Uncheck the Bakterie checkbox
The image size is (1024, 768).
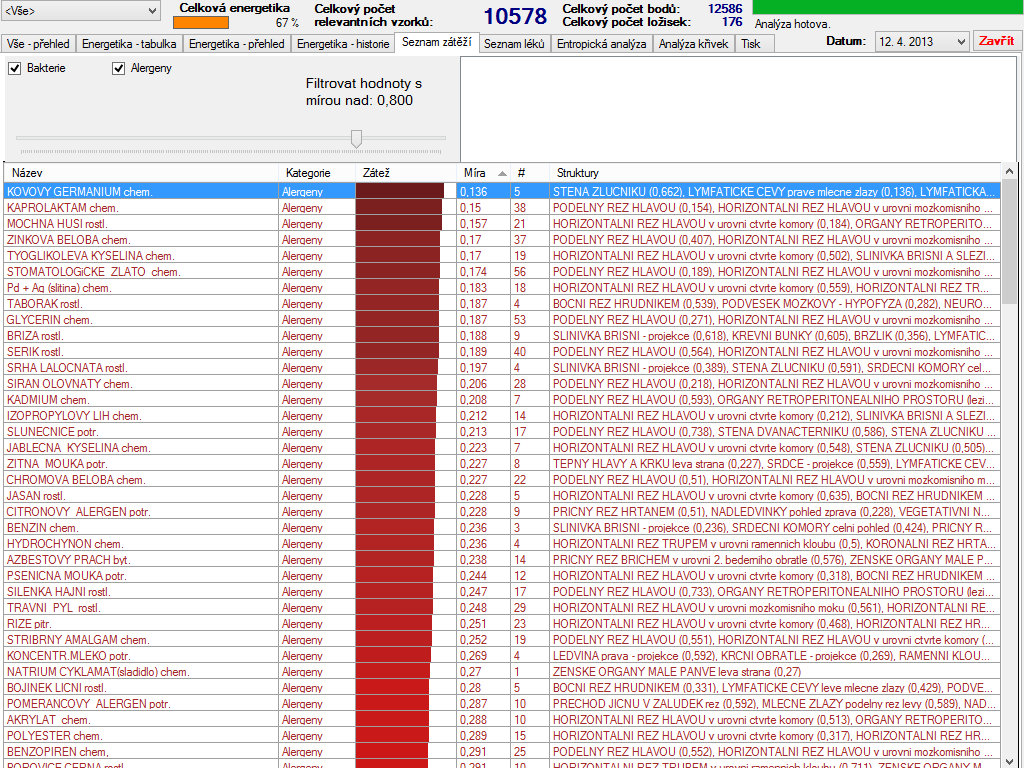coord(14,68)
